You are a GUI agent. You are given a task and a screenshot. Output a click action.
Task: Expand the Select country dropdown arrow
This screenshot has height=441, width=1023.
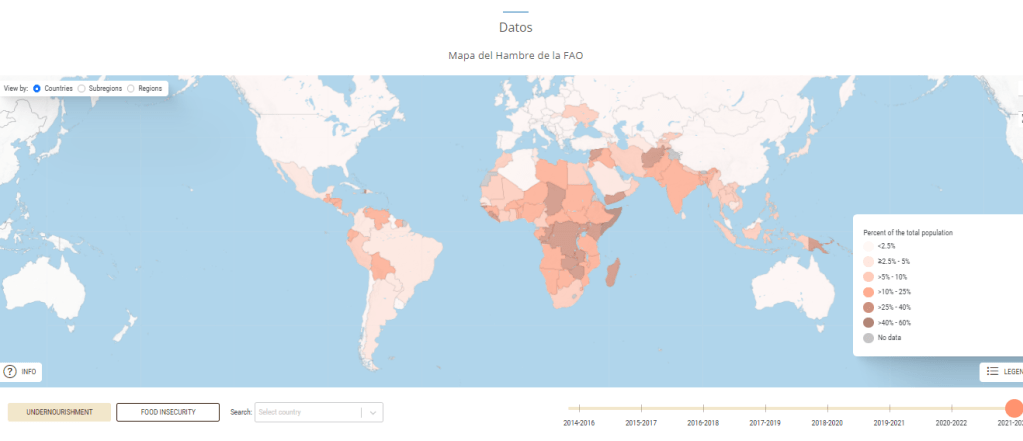coord(372,412)
